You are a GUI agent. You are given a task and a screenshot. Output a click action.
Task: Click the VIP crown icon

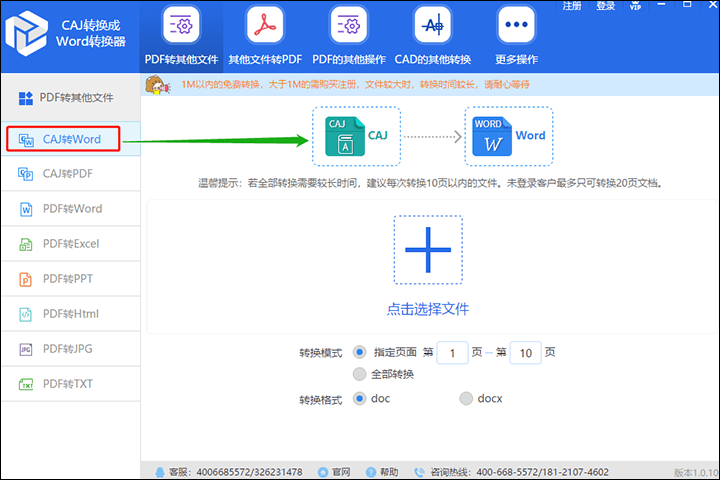(x=636, y=6)
